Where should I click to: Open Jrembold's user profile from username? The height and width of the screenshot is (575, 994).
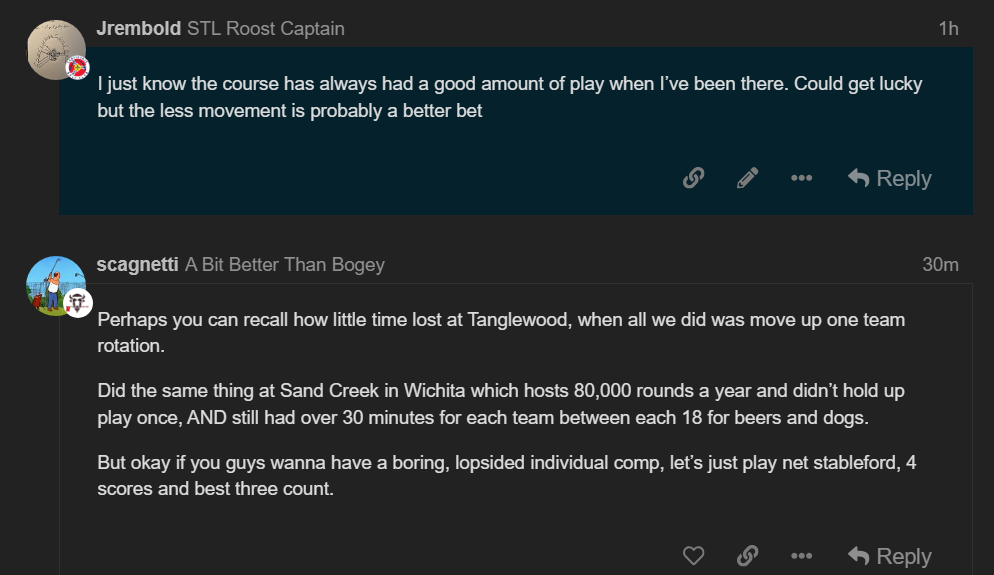pos(138,28)
